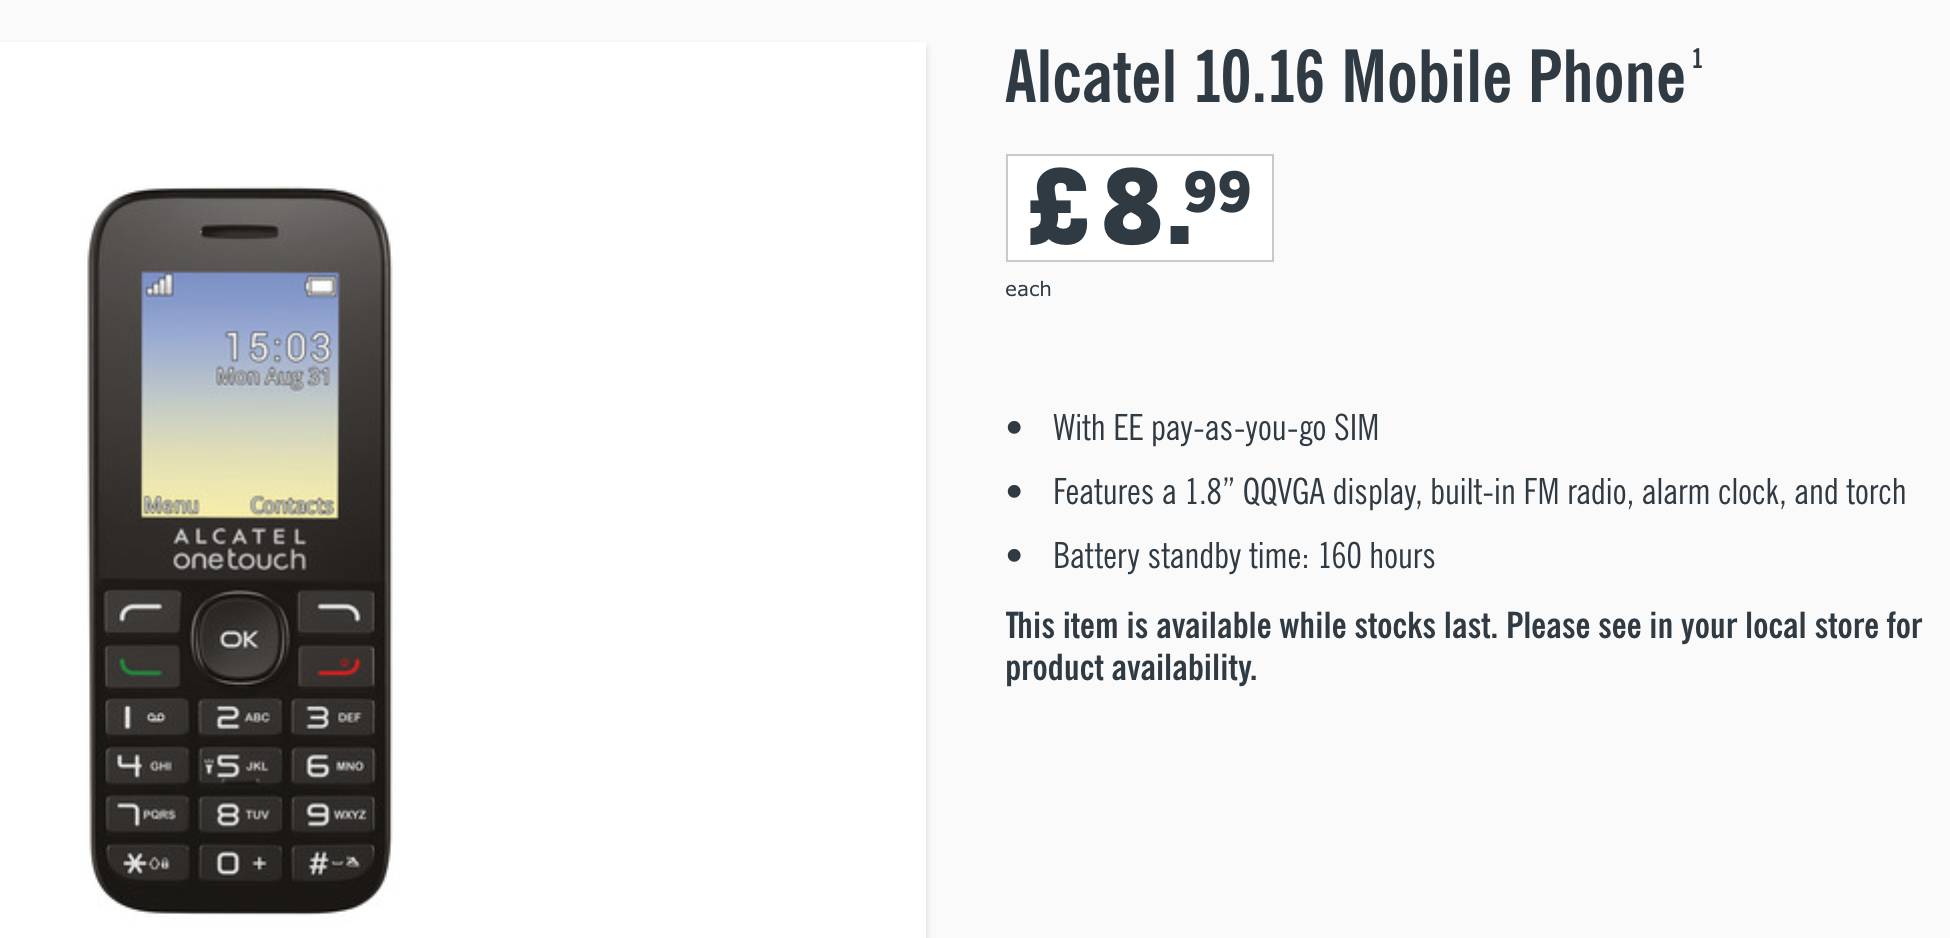The image size is (1950, 938).
Task: Click the 15:03 clock on phone screen
Action: pyautogui.click(x=277, y=347)
